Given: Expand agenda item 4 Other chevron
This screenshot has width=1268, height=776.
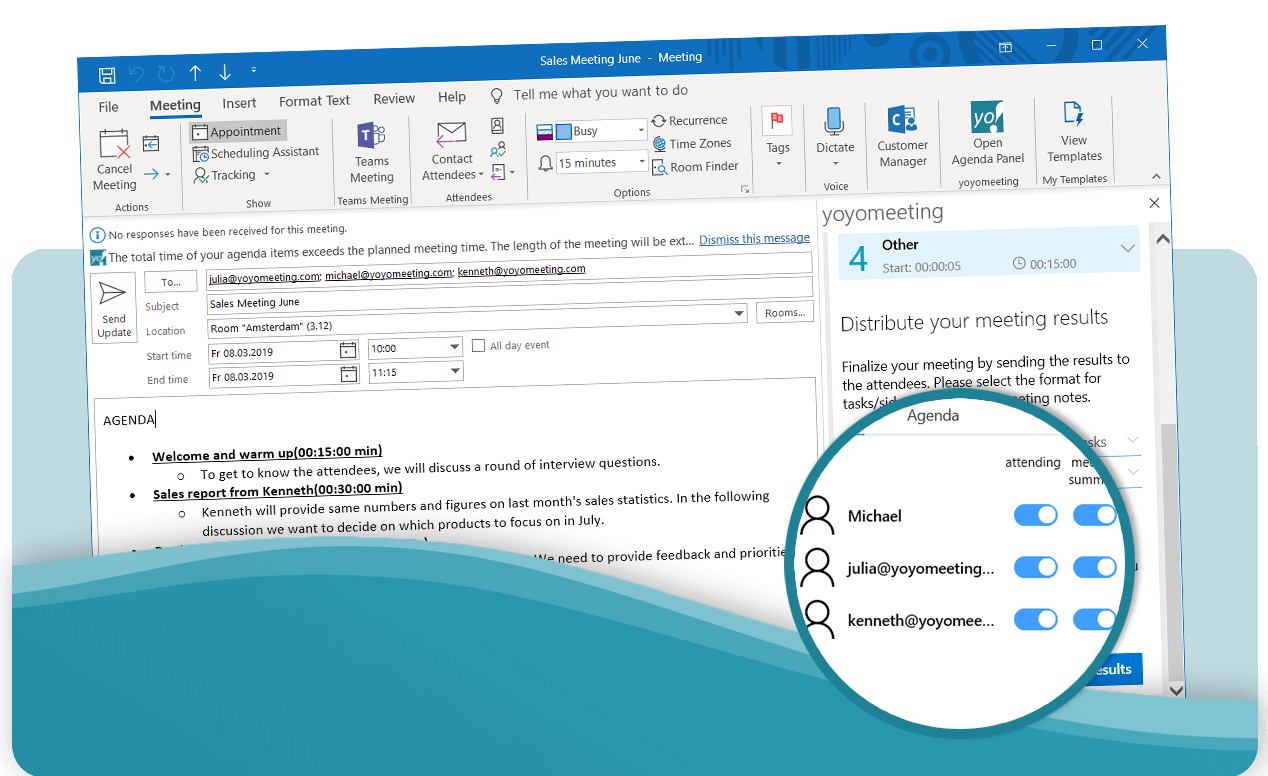Looking at the screenshot, I should 1128,248.
